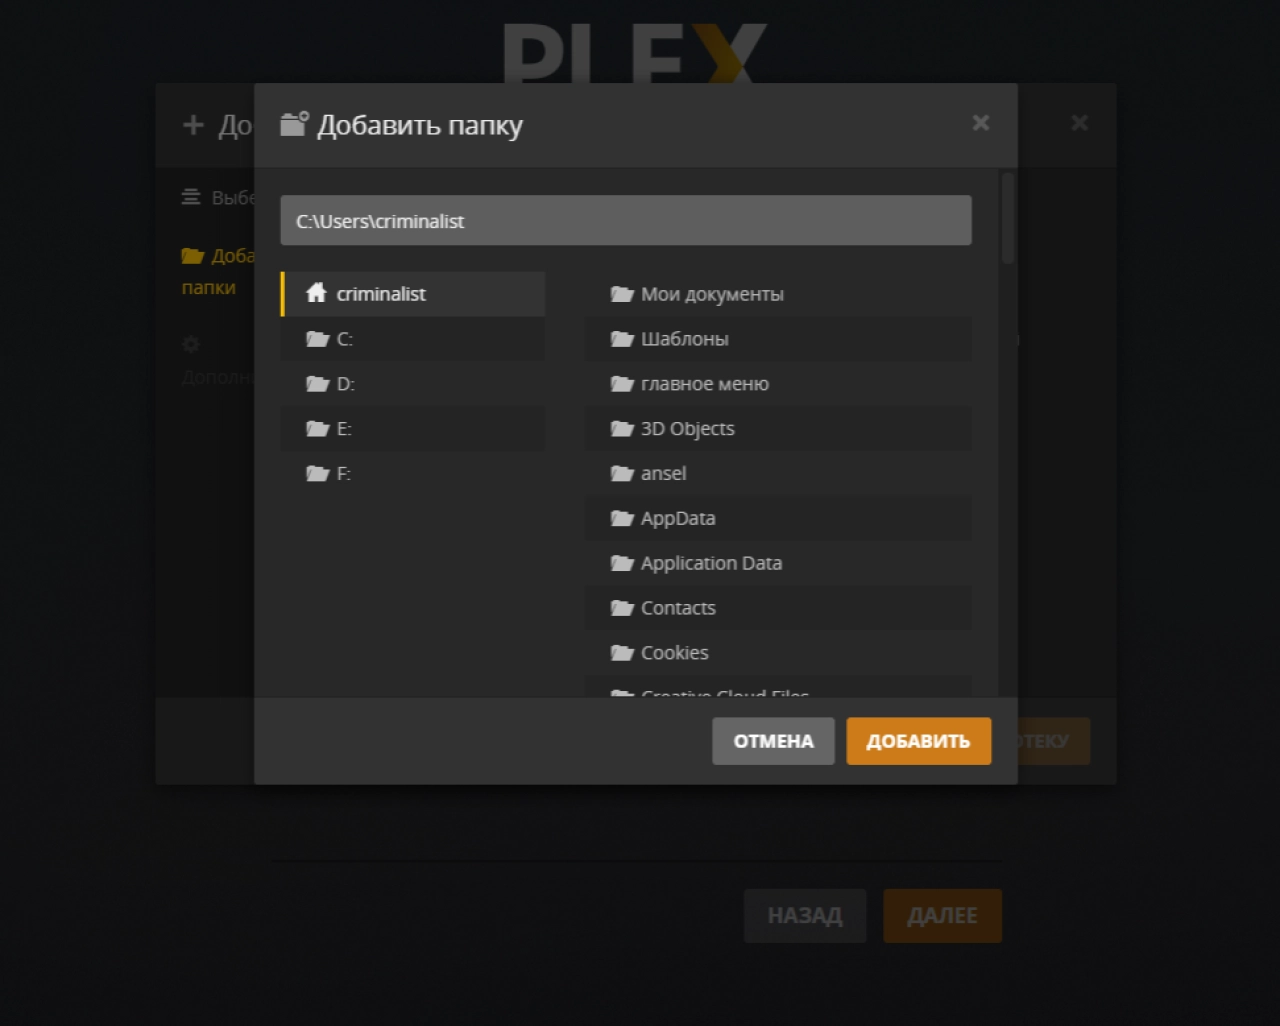Select the criminalist home location
Viewport: 1280px width, 1026px height.
point(413,294)
